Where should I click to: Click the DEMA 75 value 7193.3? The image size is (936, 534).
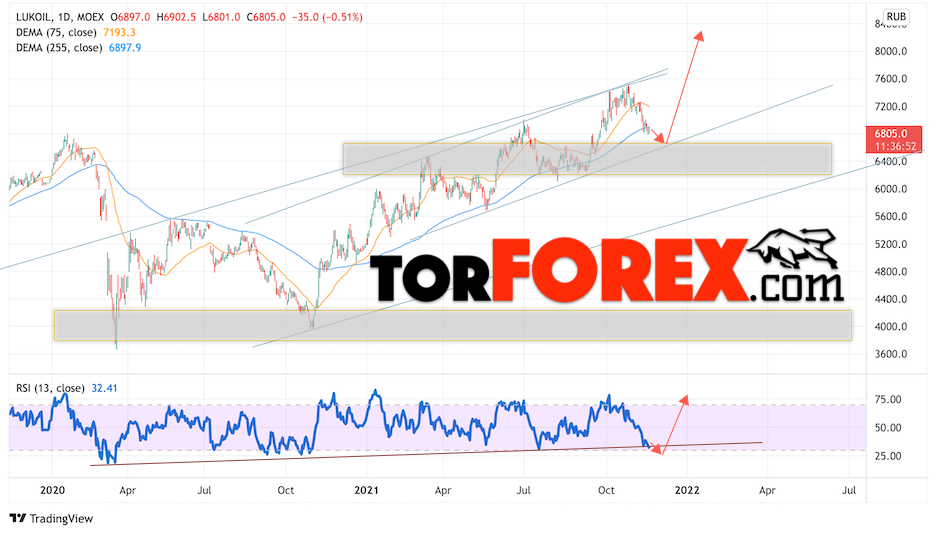click(x=119, y=32)
